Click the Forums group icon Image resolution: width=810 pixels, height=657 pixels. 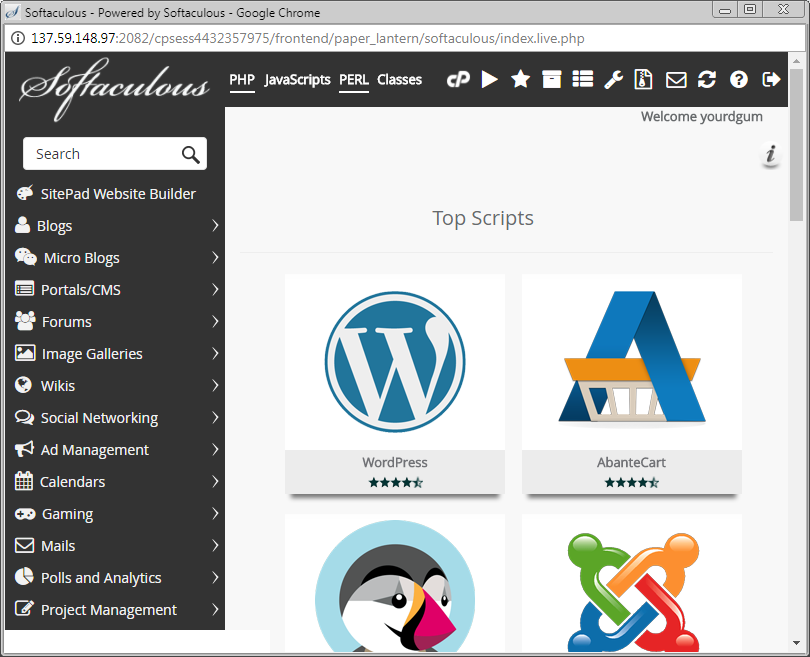[x=25, y=321]
